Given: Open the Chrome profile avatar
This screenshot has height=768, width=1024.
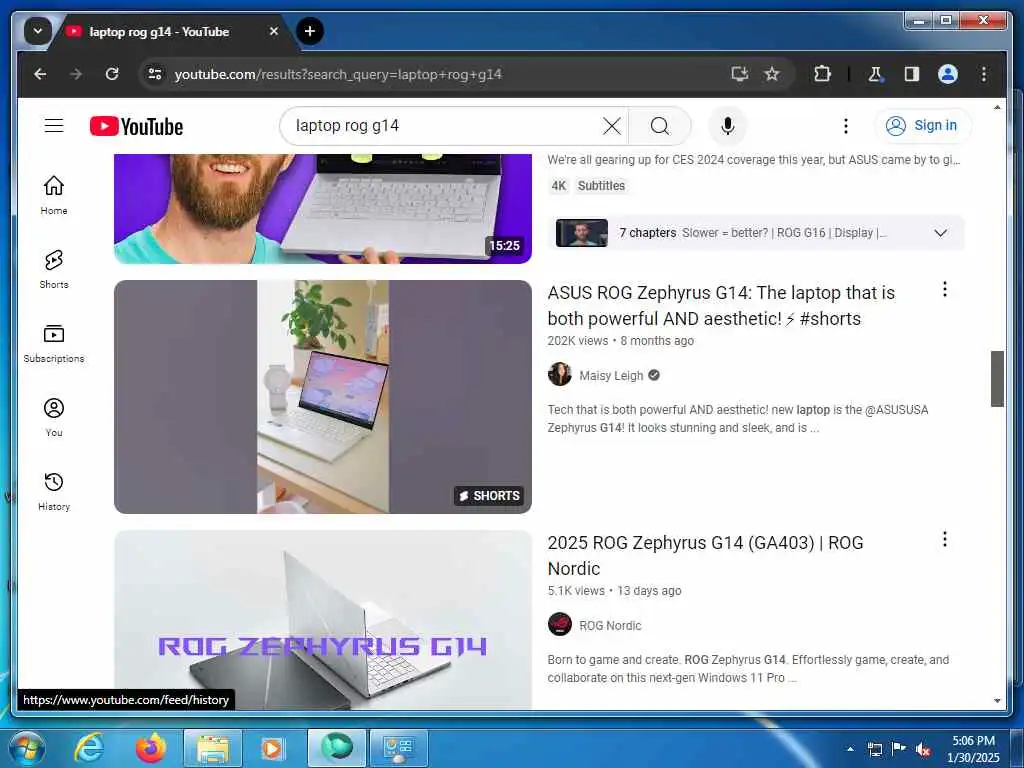Looking at the screenshot, I should (948, 74).
